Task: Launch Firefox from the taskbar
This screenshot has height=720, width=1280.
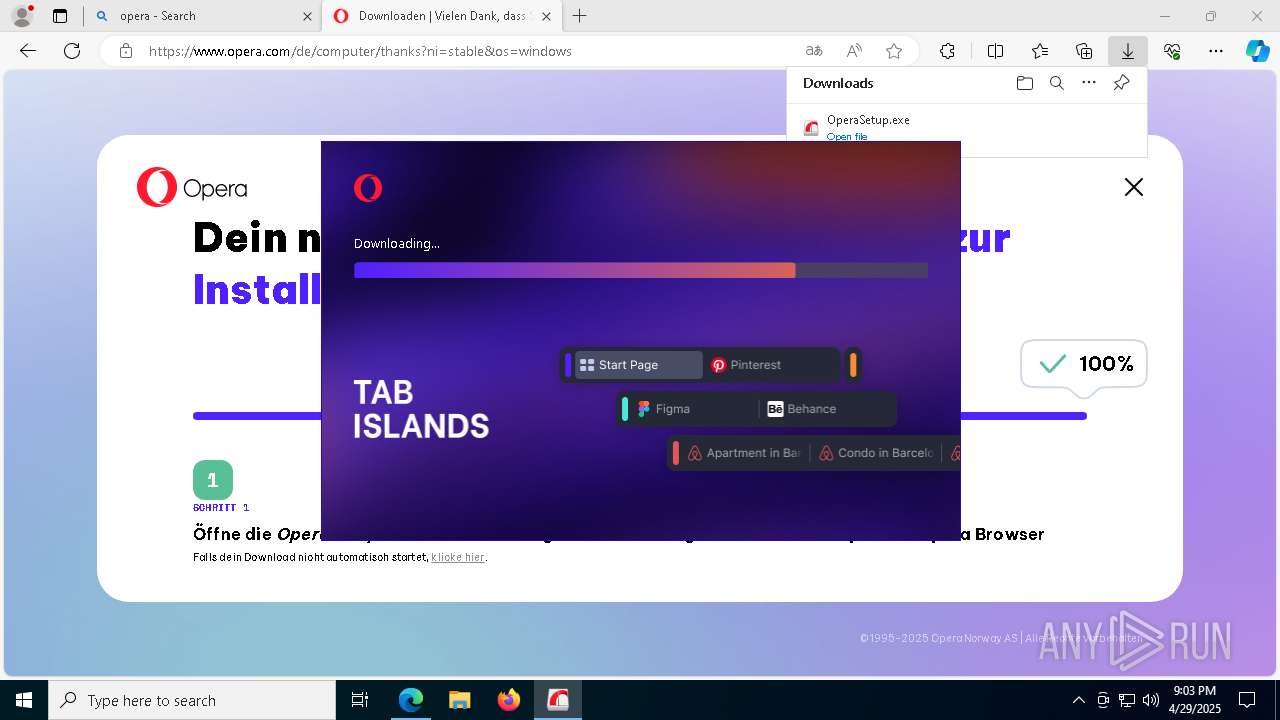Action: [x=508, y=700]
